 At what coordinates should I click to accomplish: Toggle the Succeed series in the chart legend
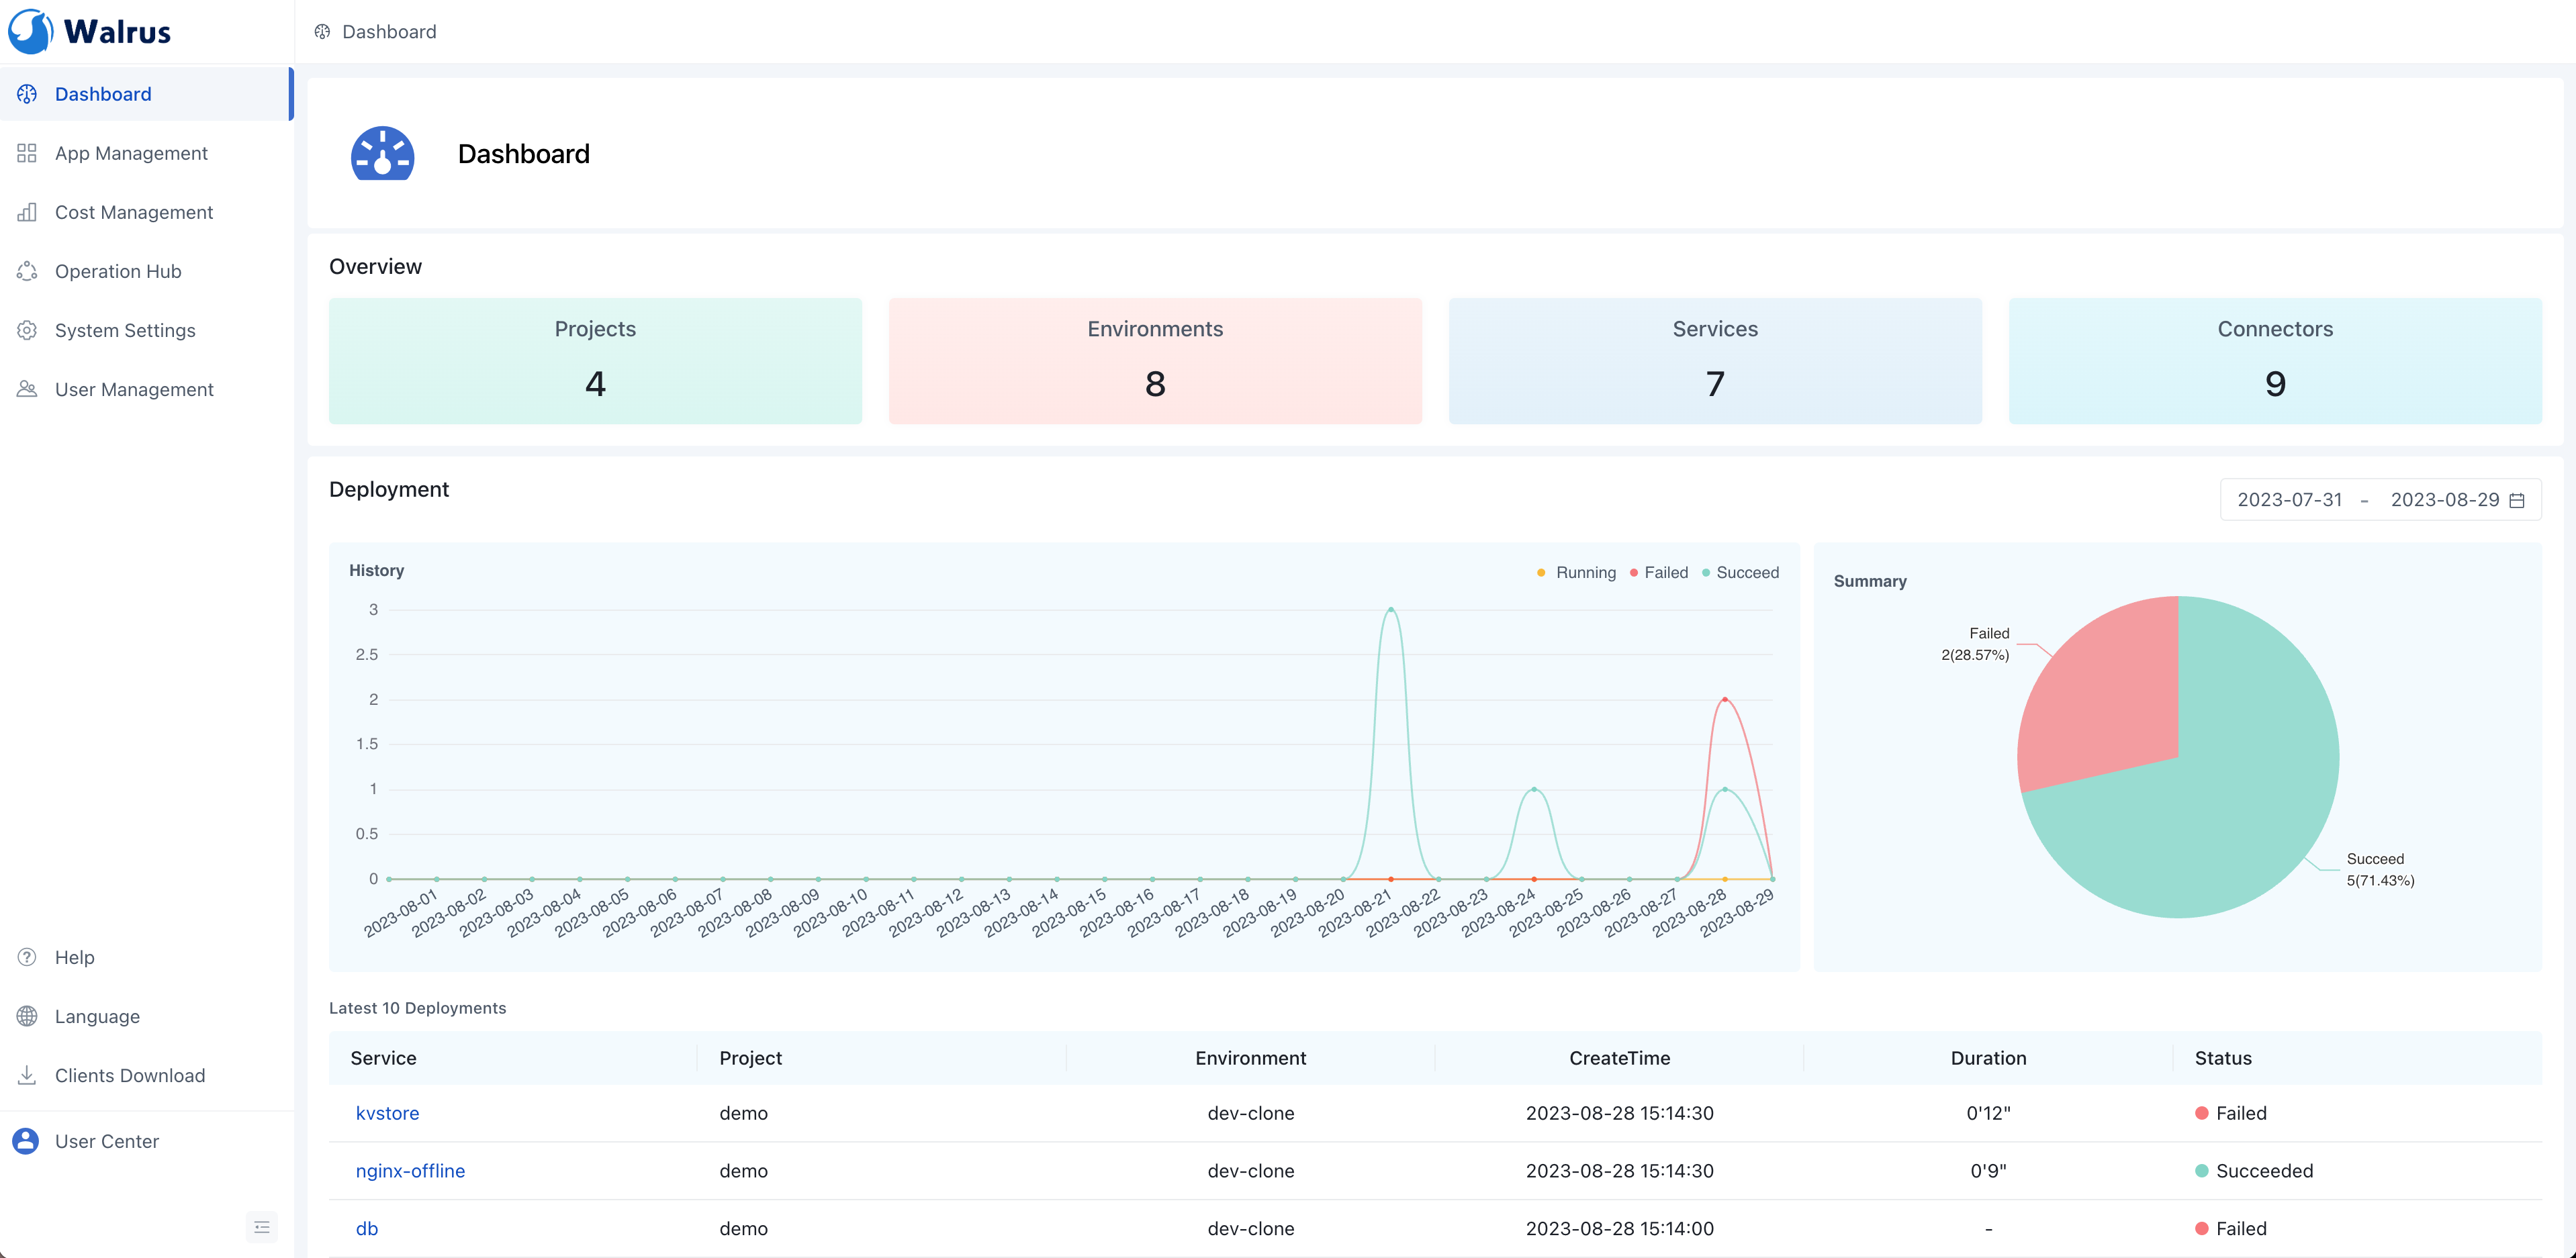tap(1741, 572)
